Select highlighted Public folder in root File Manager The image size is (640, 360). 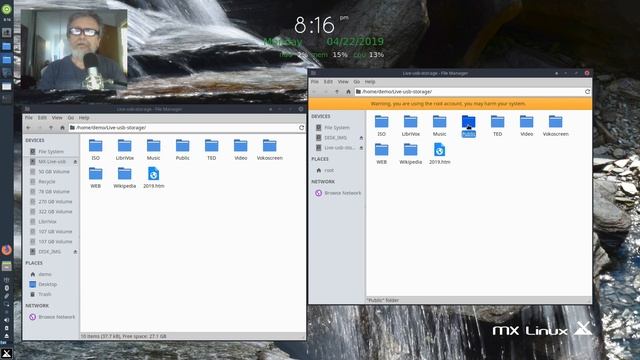click(x=469, y=125)
